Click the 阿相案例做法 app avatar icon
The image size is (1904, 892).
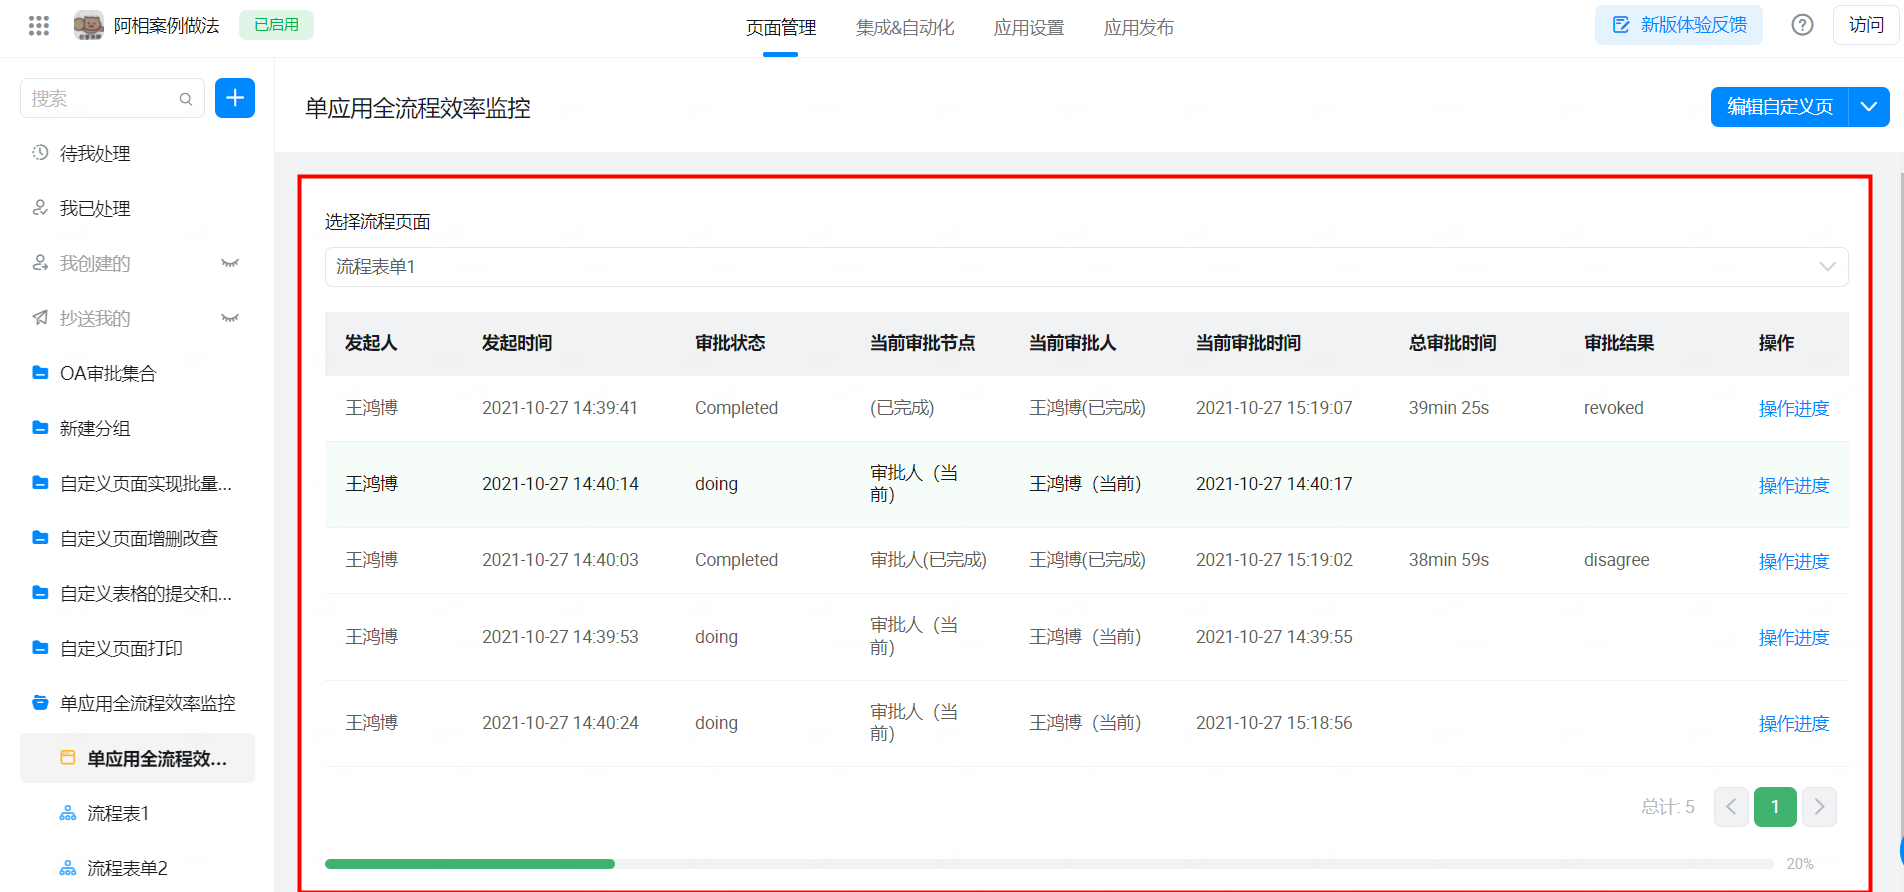pyautogui.click(x=89, y=26)
